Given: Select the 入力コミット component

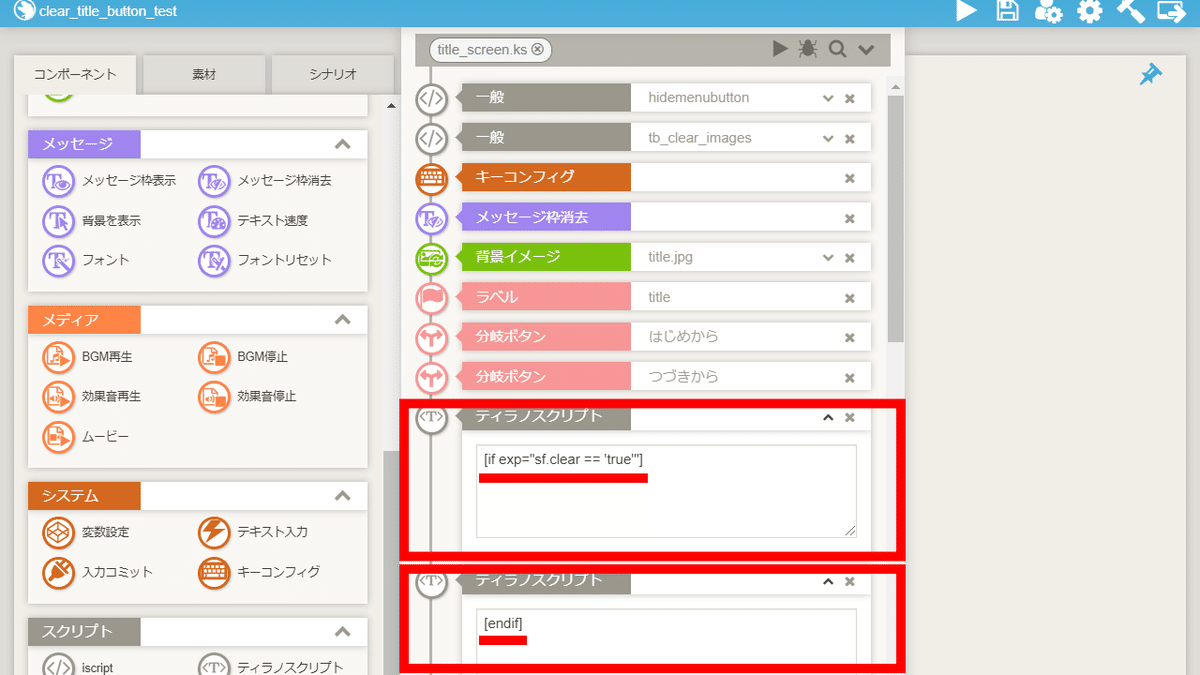Looking at the screenshot, I should (98, 572).
